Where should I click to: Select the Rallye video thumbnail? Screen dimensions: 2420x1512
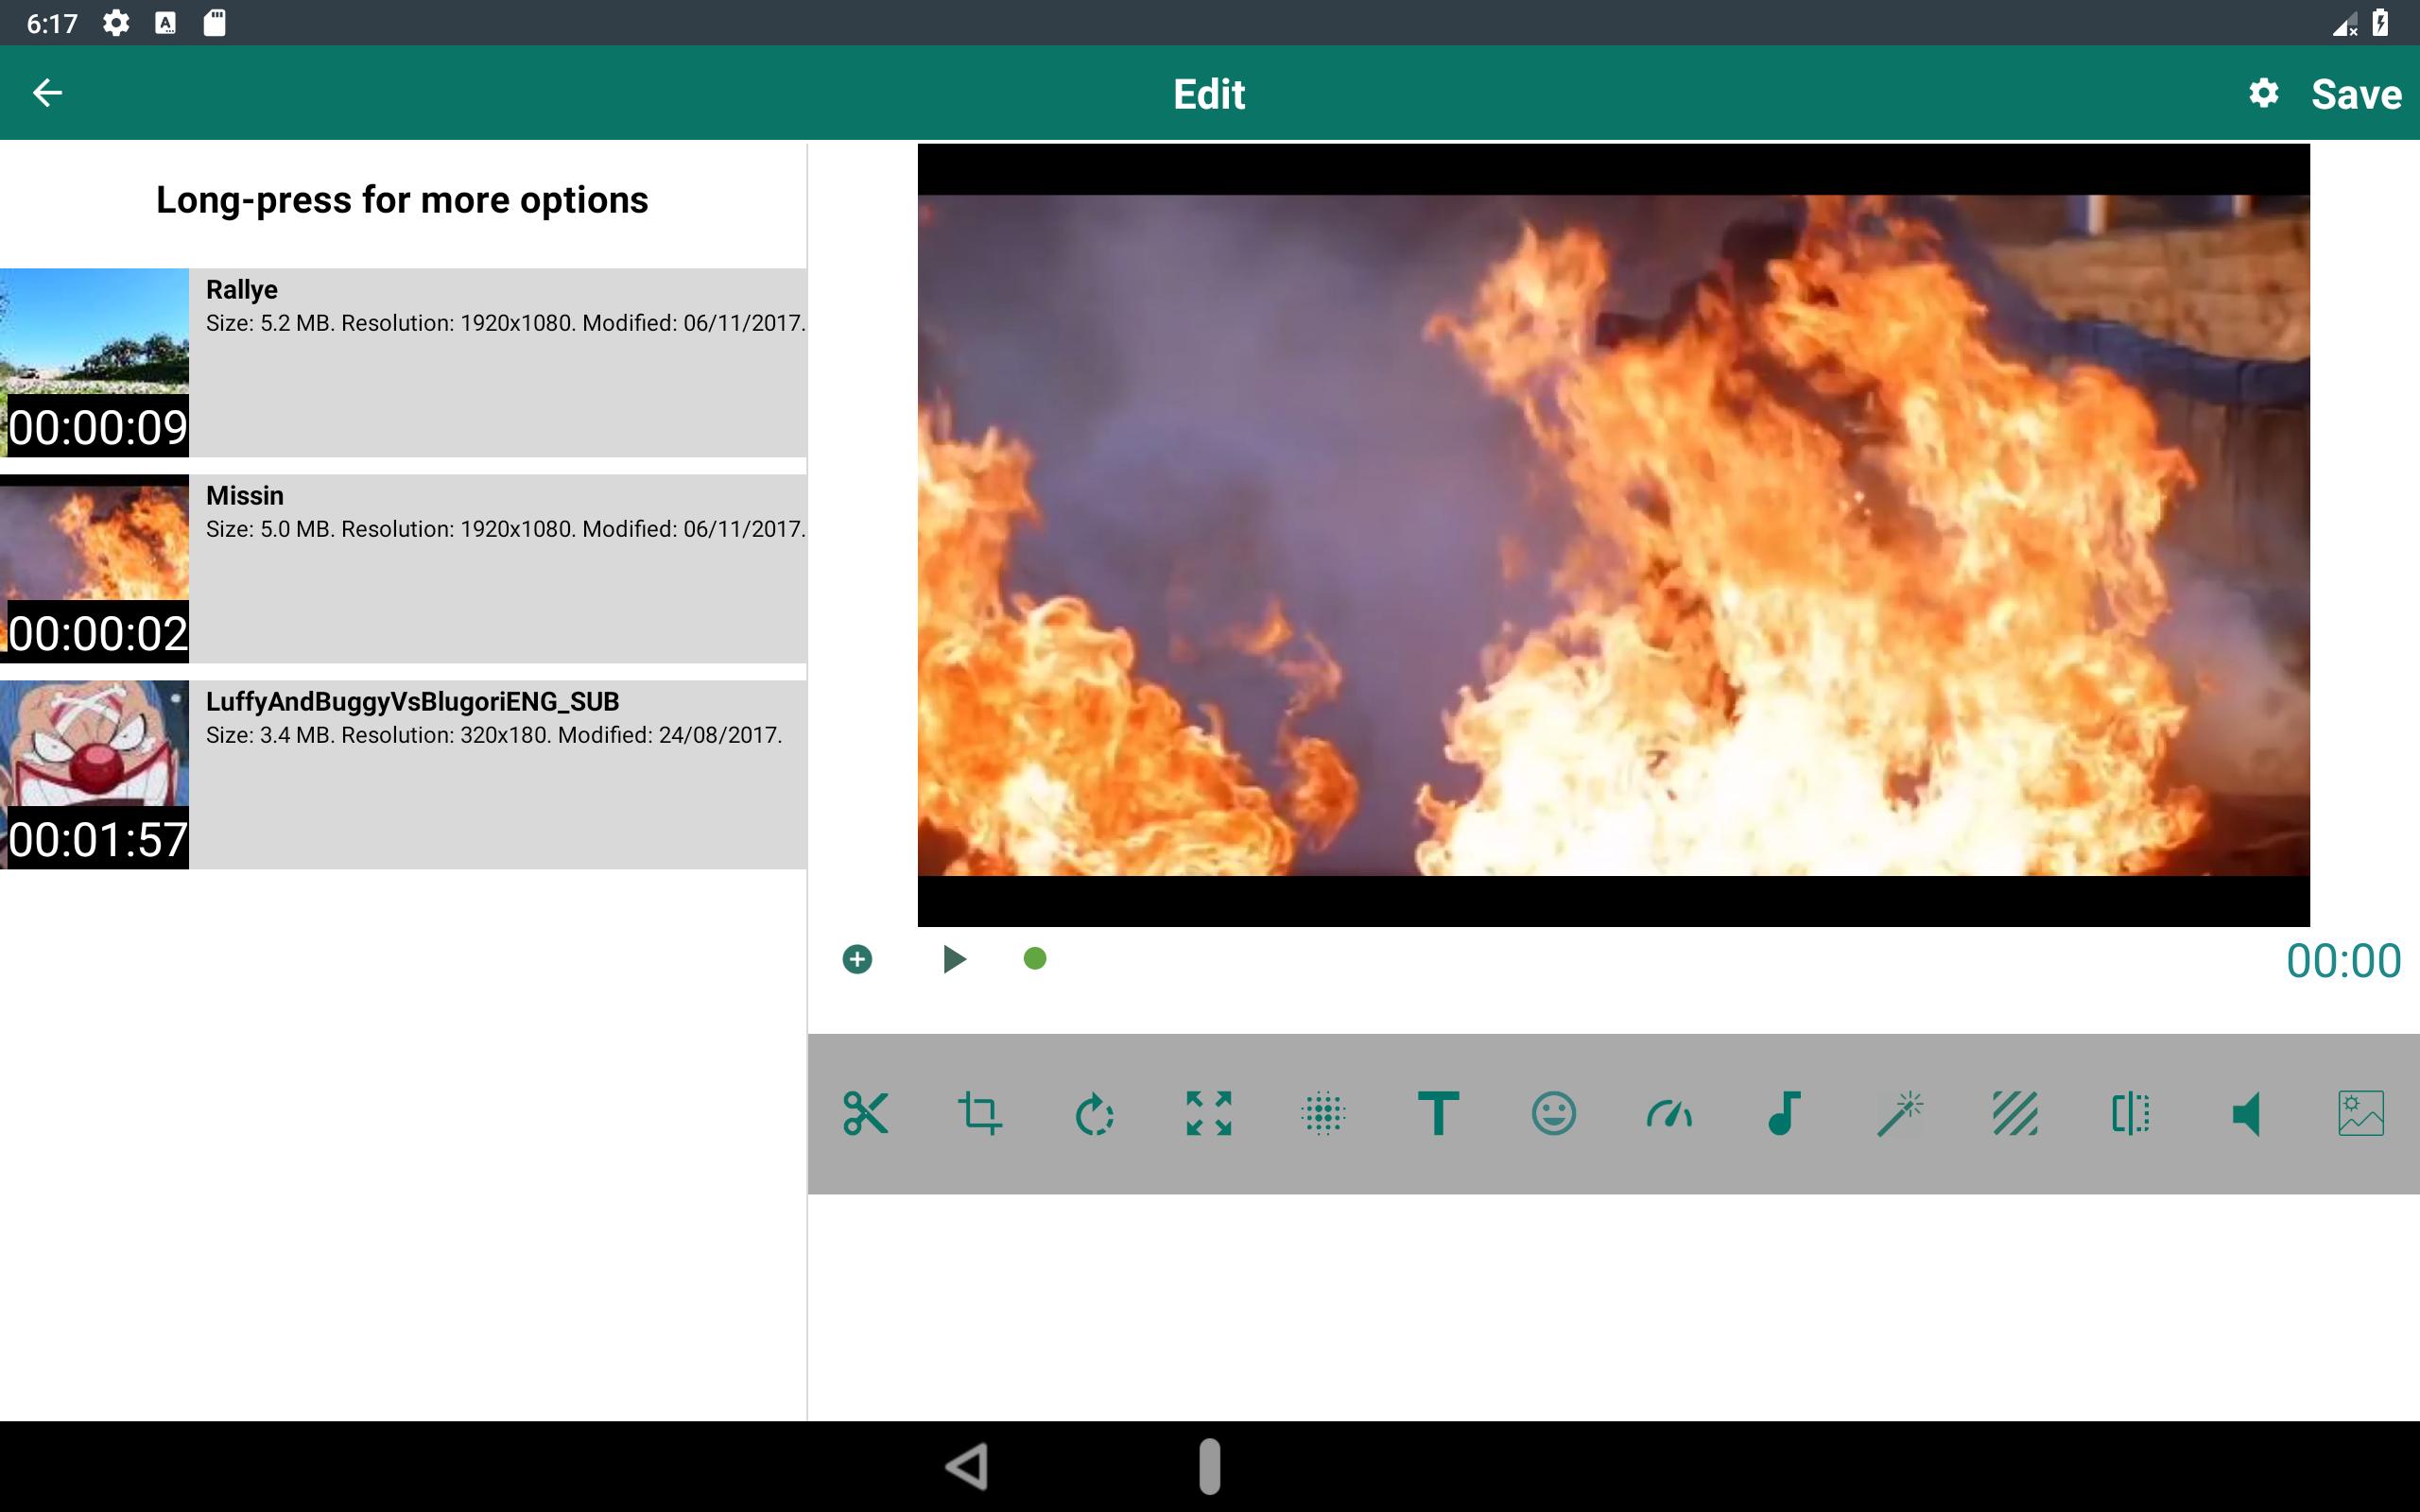(x=94, y=362)
